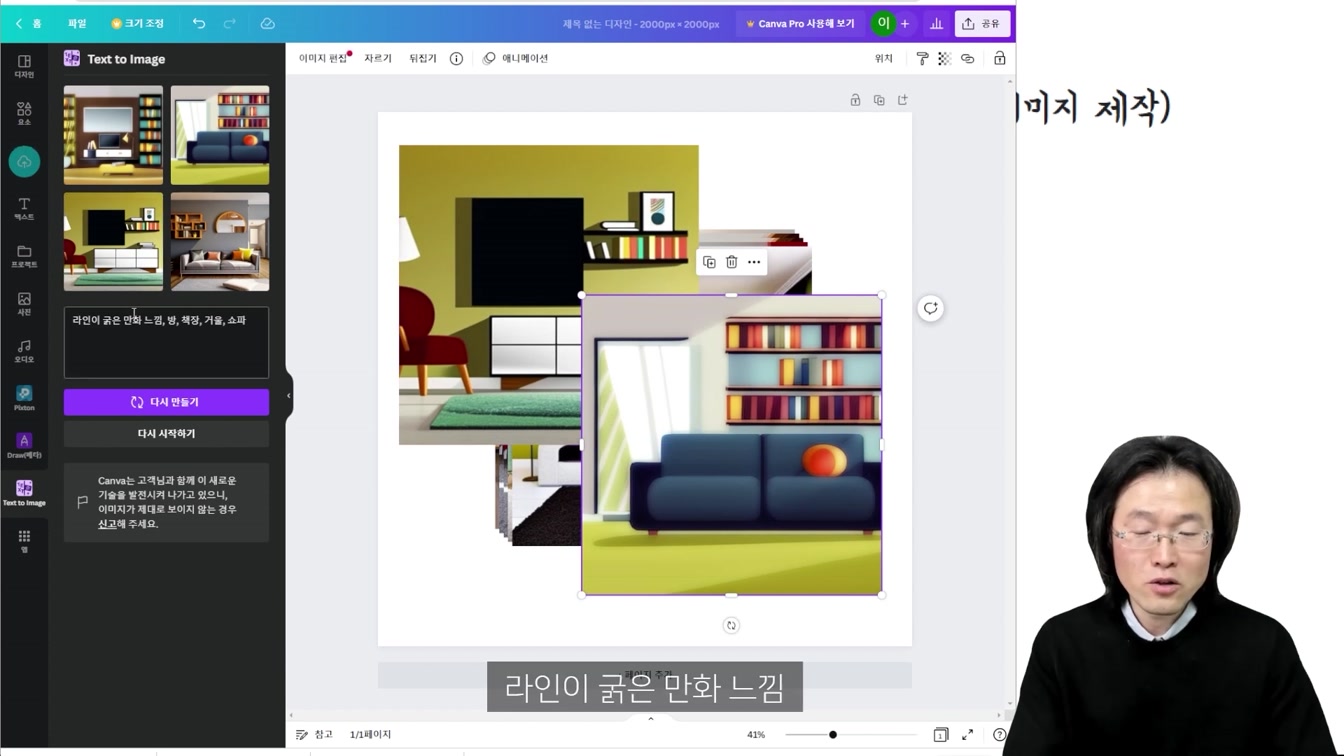The width and height of the screenshot is (1344, 756).
Task: Open the Draw(베타) tool in sidebar
Action: (24, 446)
